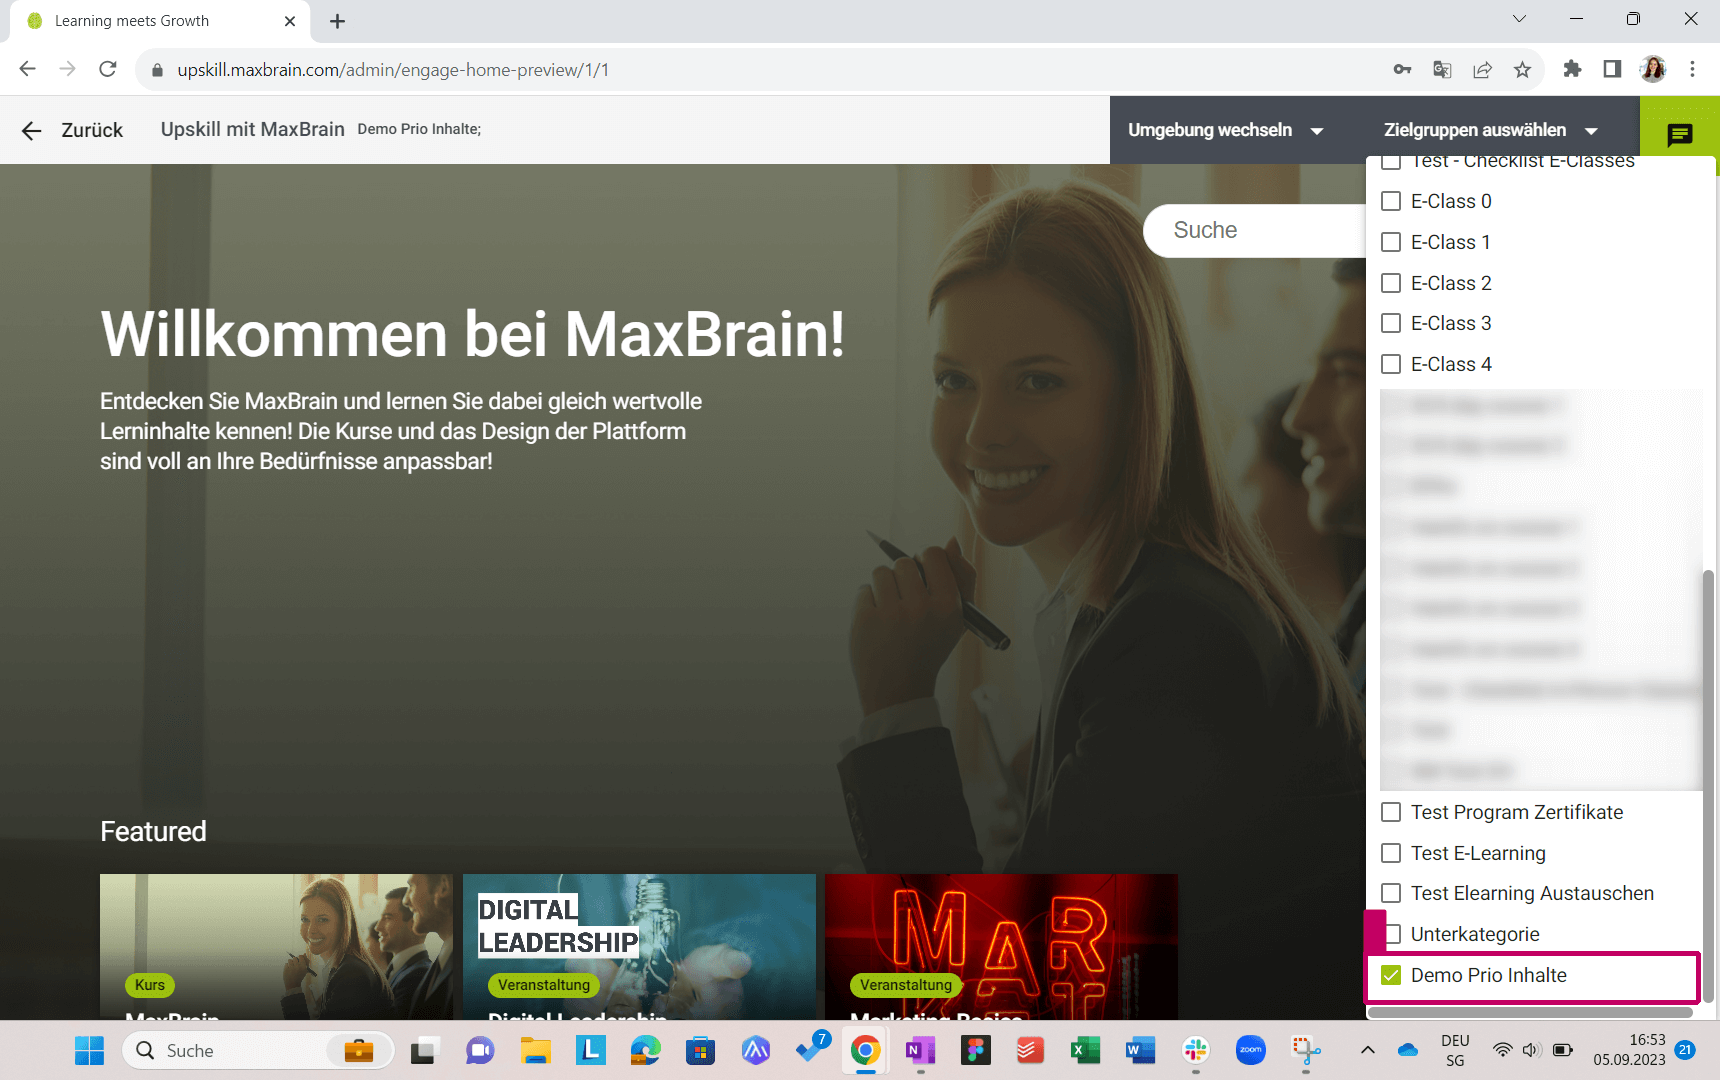Open the green chat message icon
The height and width of the screenshot is (1080, 1720).
pos(1680,134)
